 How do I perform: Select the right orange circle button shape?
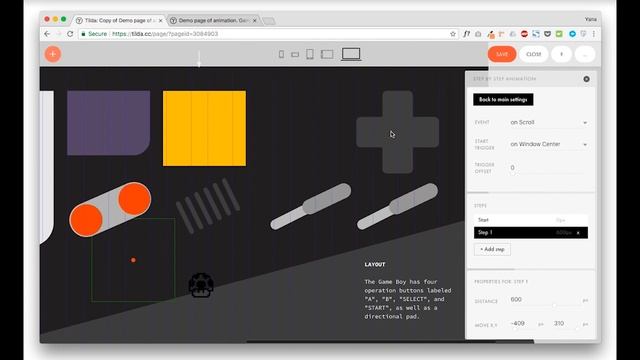coord(135,199)
